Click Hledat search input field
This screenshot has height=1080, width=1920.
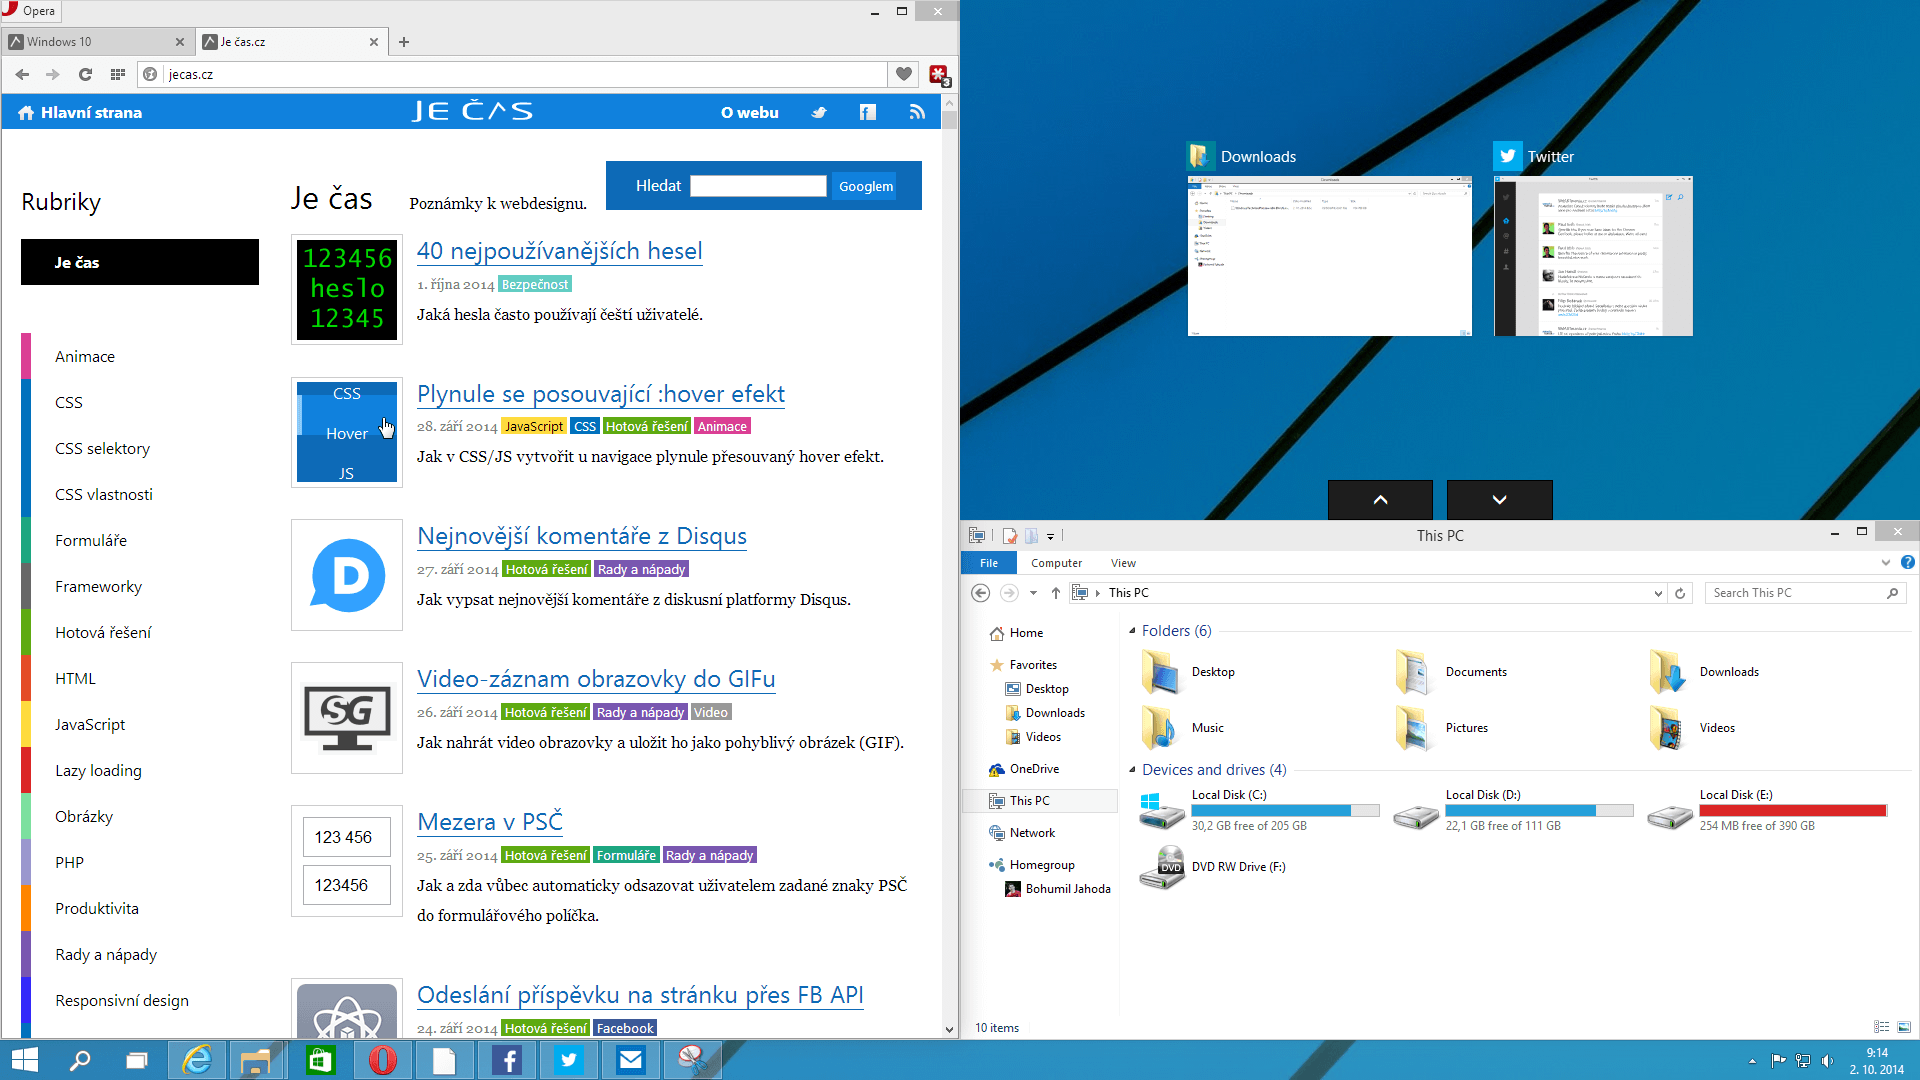point(758,186)
